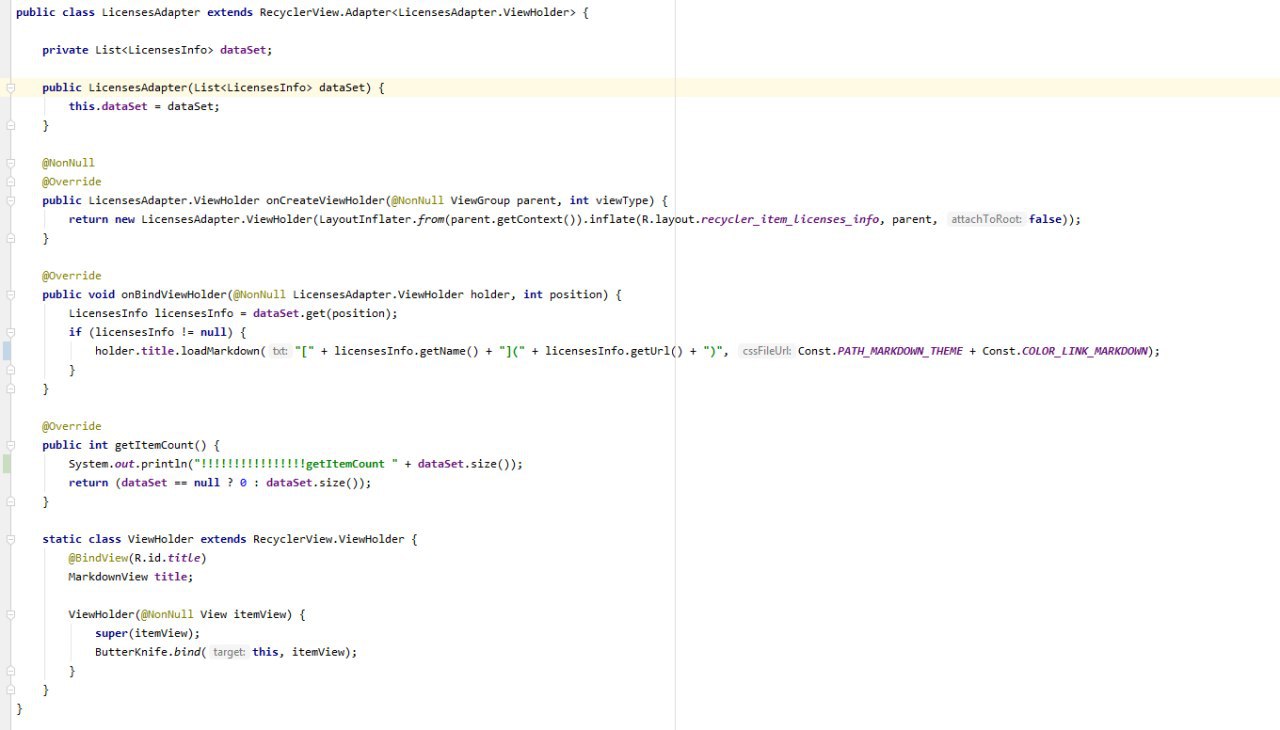Collapse the LicensesAdapter constructor fold marker
This screenshot has width=1280, height=730.
point(10,88)
